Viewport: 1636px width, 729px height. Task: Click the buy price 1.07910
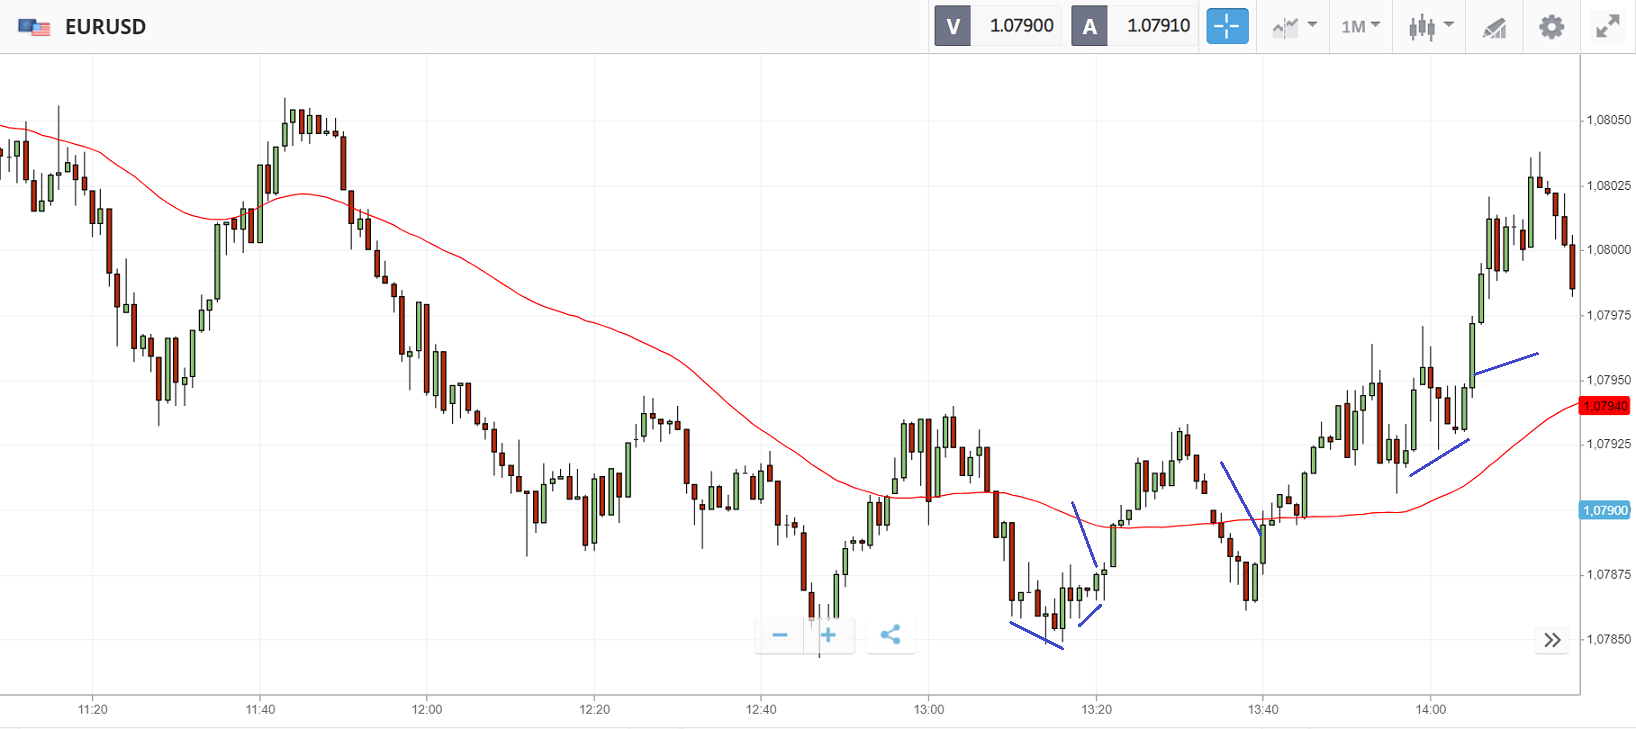1158,26
